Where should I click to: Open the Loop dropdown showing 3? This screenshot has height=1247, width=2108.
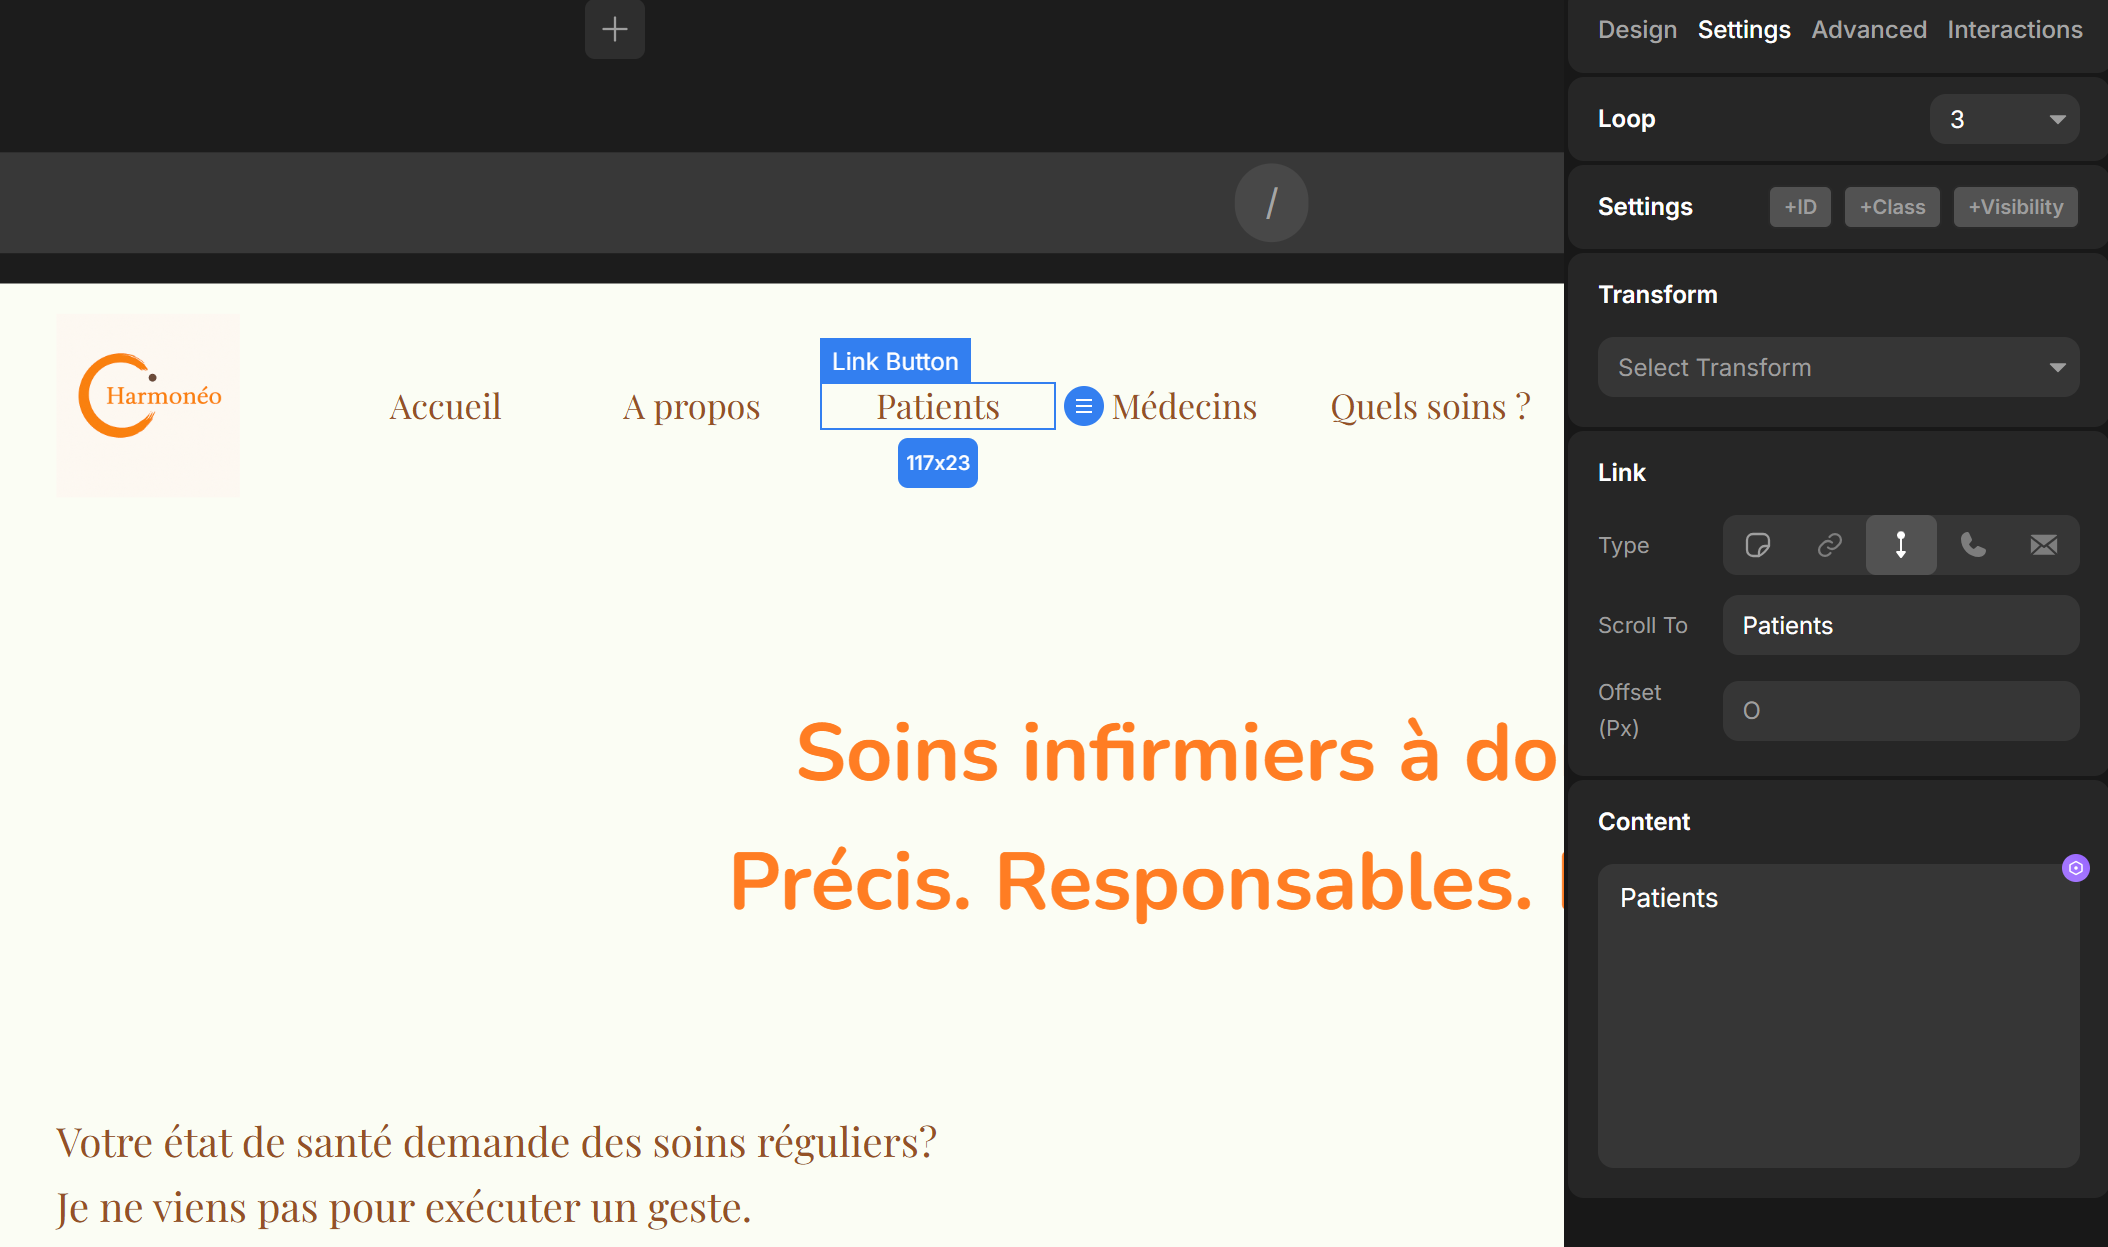2003,120
